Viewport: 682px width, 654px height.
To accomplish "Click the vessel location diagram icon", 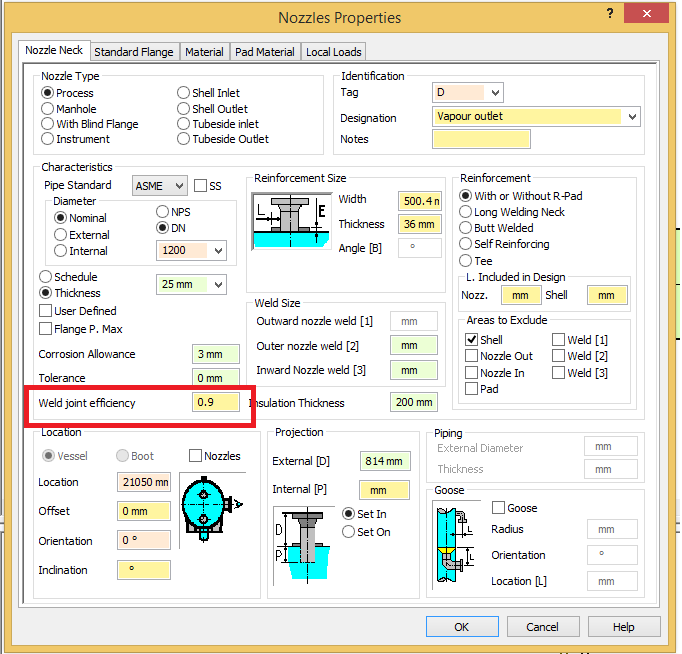I will 208,510.
